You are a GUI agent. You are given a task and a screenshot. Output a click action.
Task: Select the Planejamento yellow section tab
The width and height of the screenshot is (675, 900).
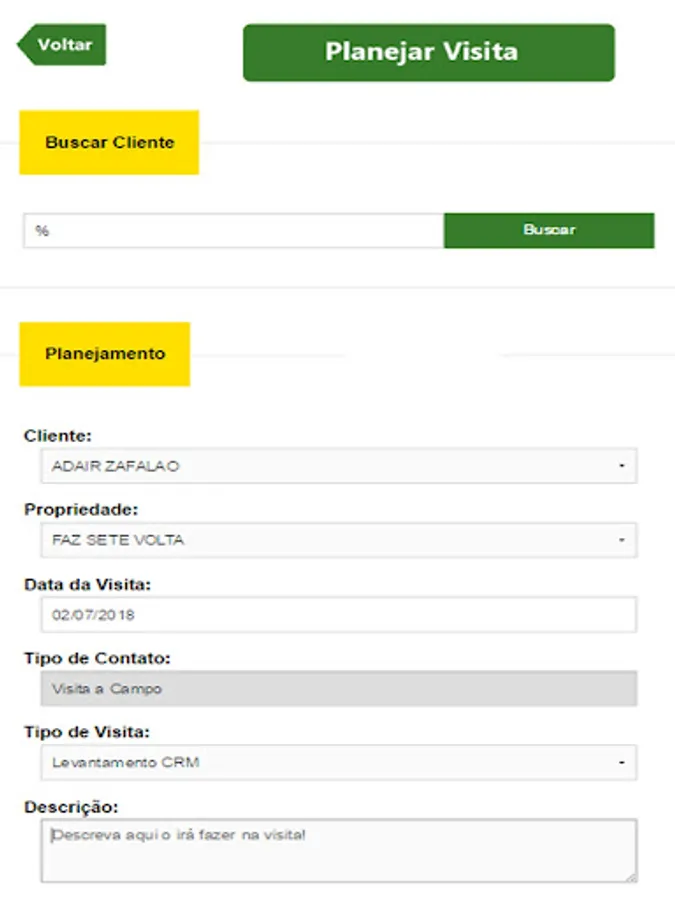tap(105, 354)
